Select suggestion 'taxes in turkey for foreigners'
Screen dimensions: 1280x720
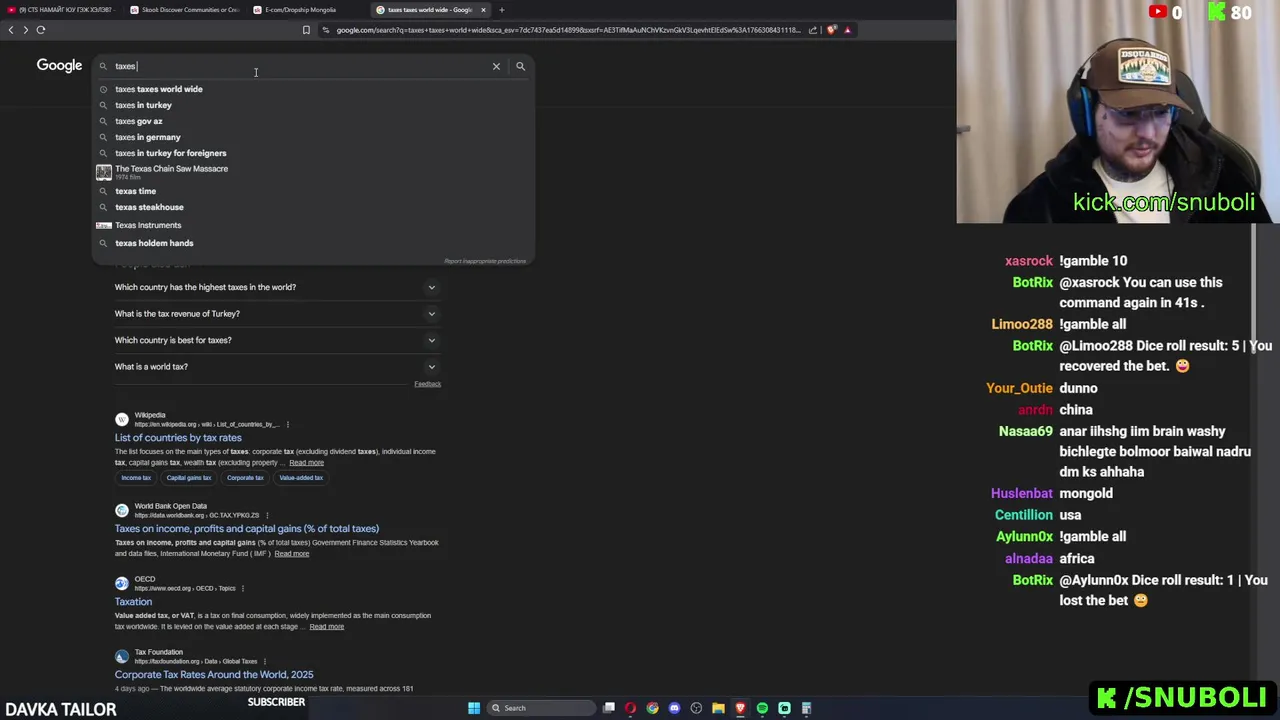tap(312, 153)
